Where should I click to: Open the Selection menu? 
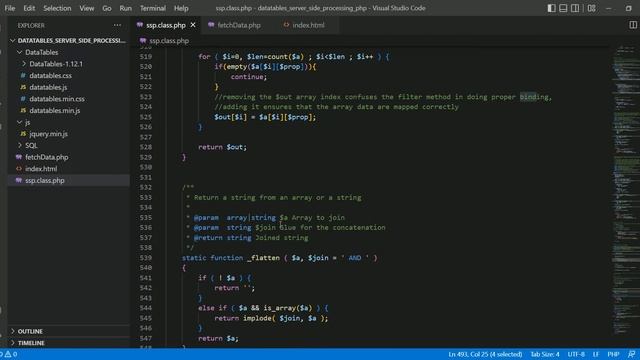pos(57,8)
